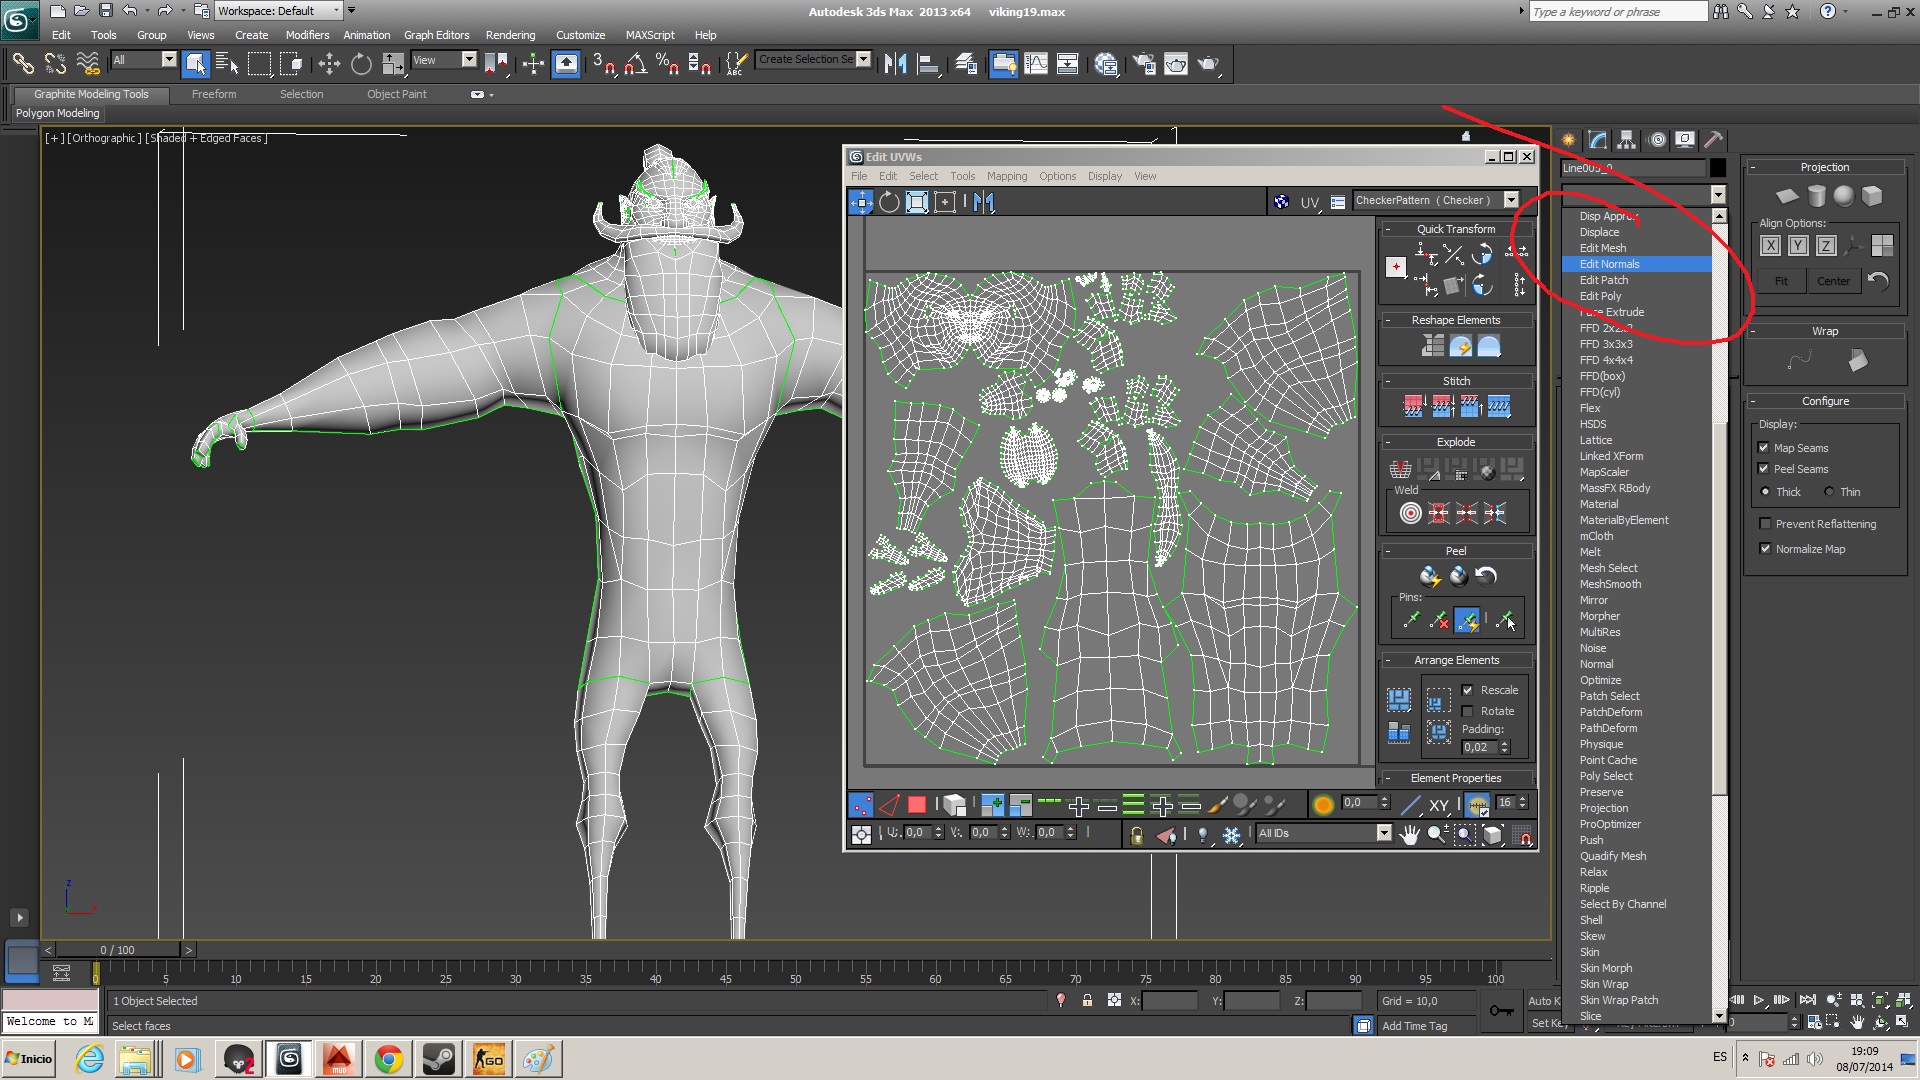Click the Pan View hand icon in UVW editor

[x=1409, y=835]
